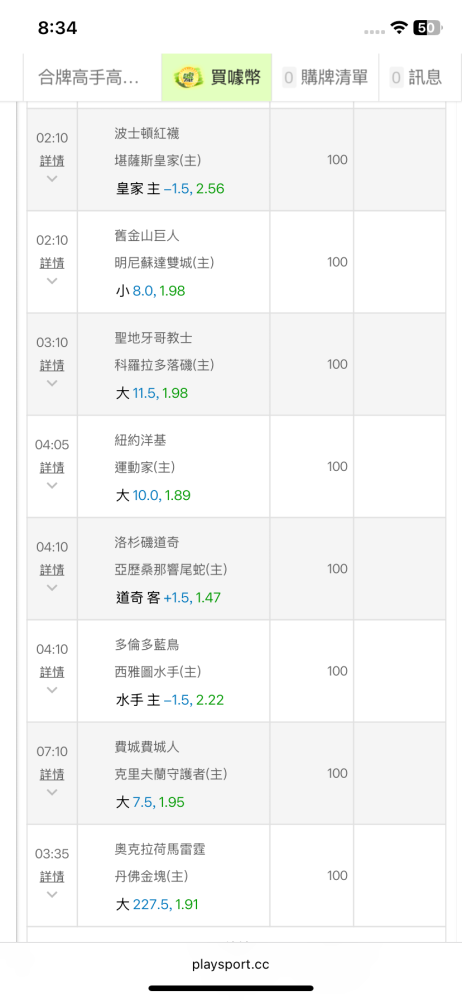Tap the 購牌清單 count badge

coord(289,78)
